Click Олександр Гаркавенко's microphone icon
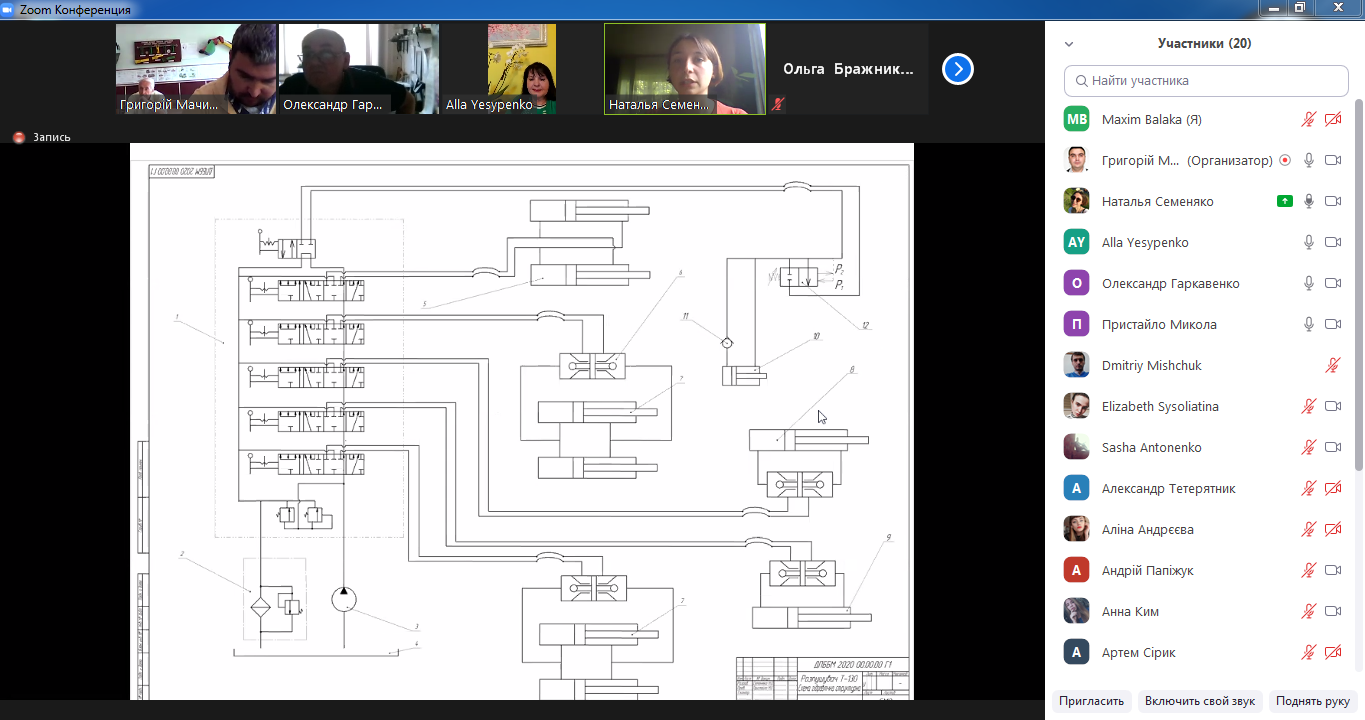The height and width of the screenshot is (720, 1365). point(1308,283)
